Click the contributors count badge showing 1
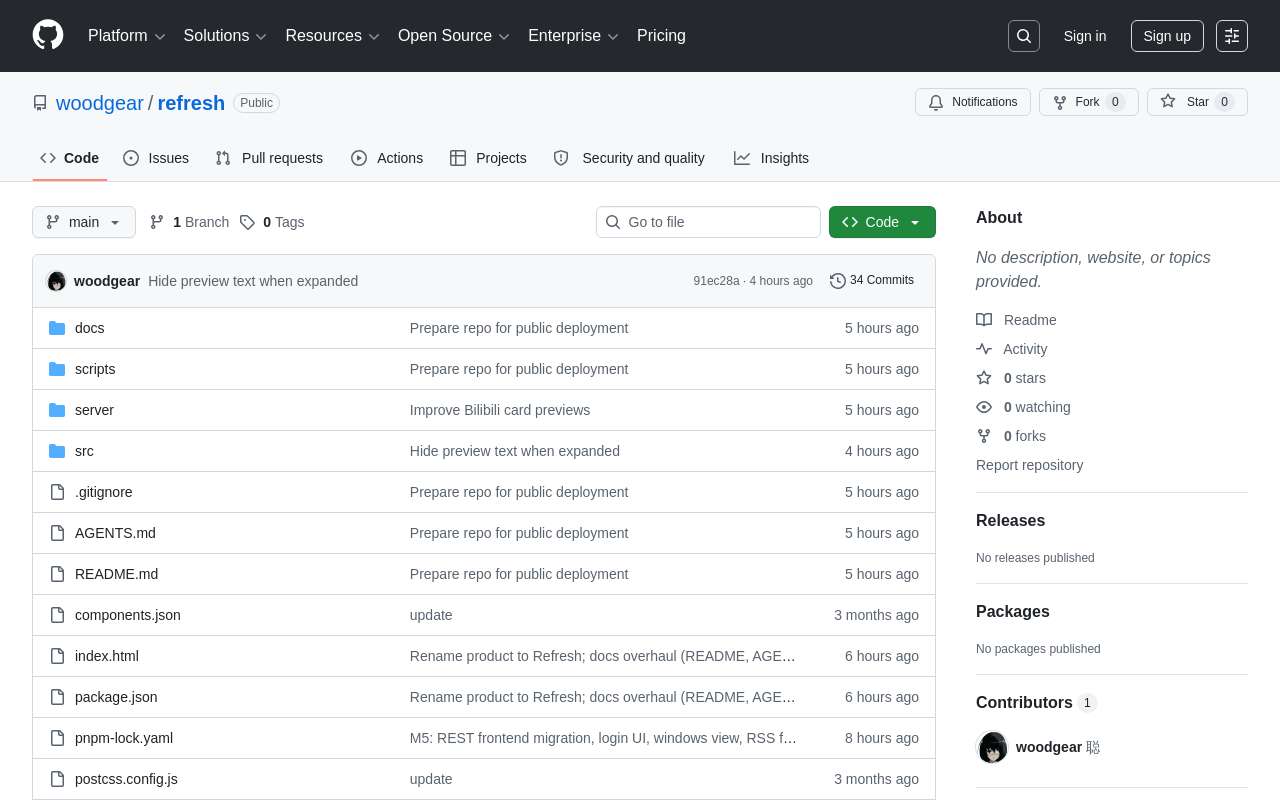 [1087, 703]
